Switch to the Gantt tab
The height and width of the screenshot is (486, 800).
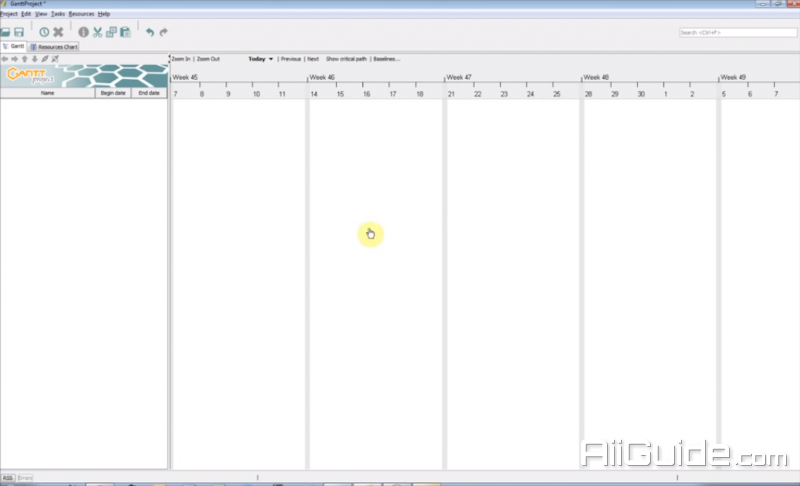pyautogui.click(x=14, y=46)
